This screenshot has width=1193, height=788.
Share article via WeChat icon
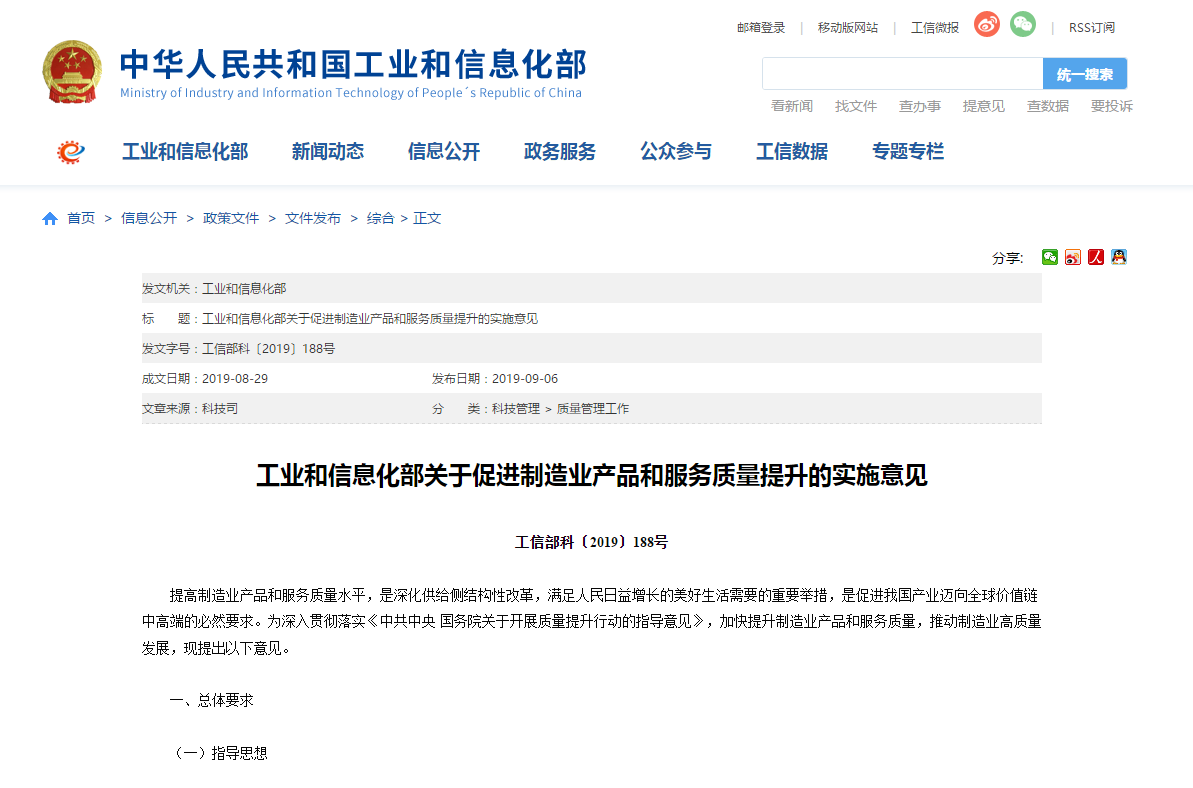click(1050, 257)
